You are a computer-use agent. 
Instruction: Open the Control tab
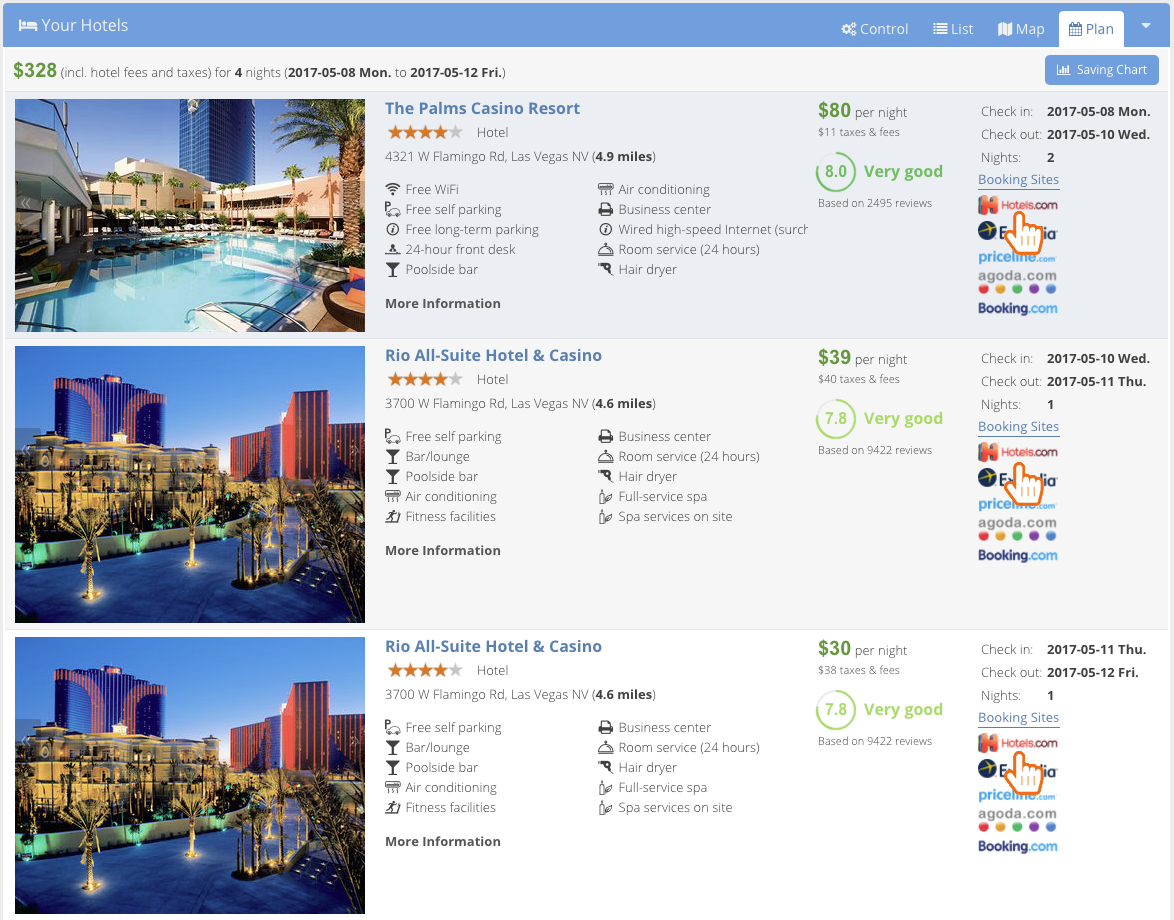(874, 29)
